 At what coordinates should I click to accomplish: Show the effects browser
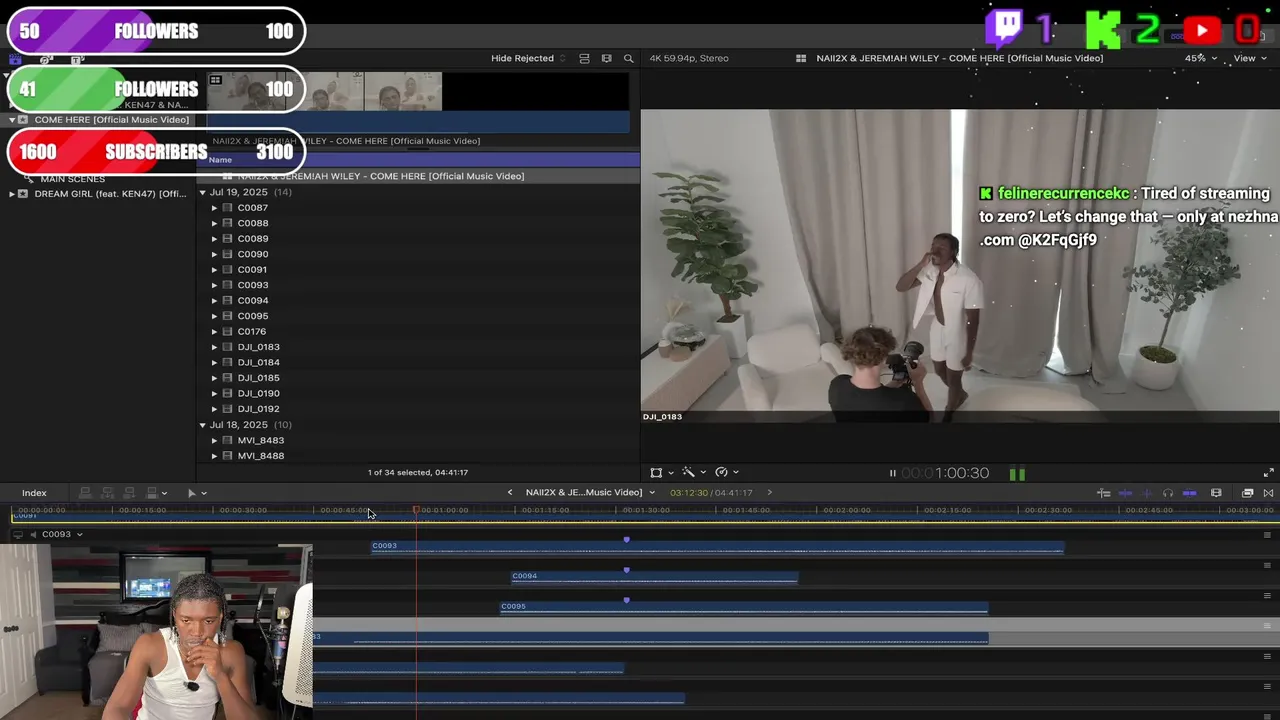1247,493
